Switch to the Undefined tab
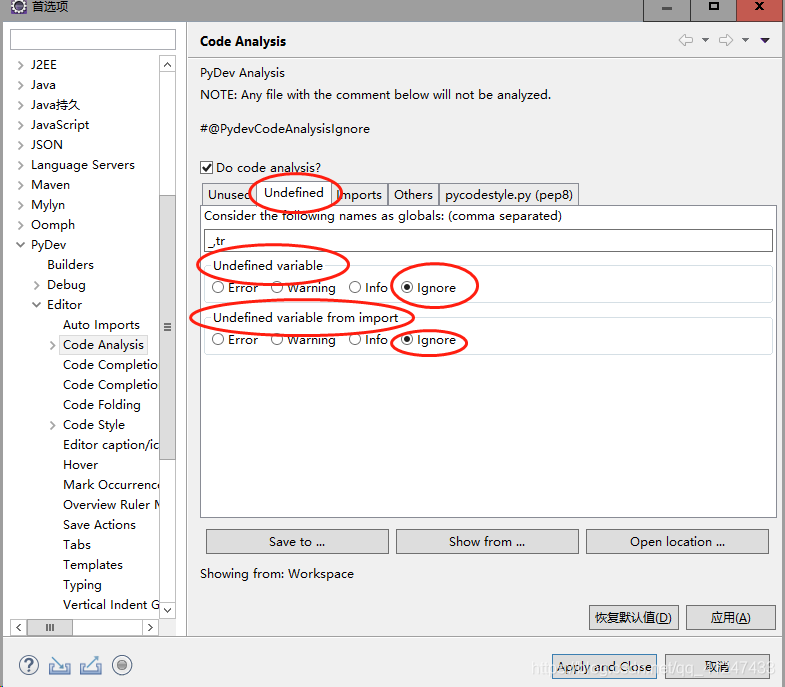This screenshot has width=785, height=687. pyautogui.click(x=294, y=193)
